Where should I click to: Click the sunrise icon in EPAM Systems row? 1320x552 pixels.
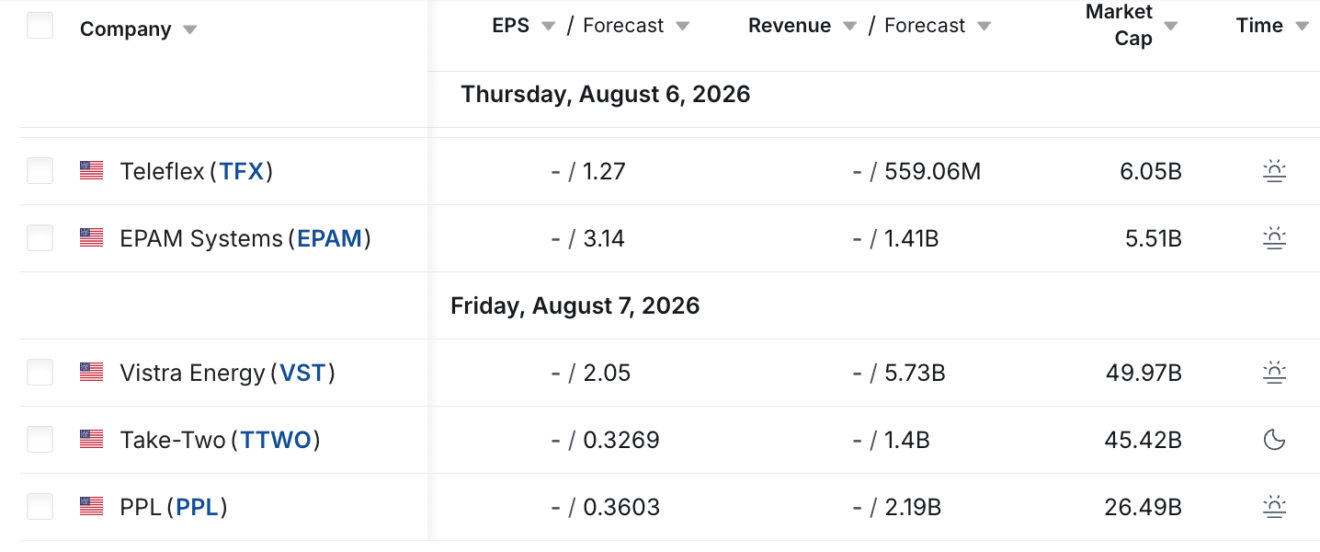coord(1274,239)
